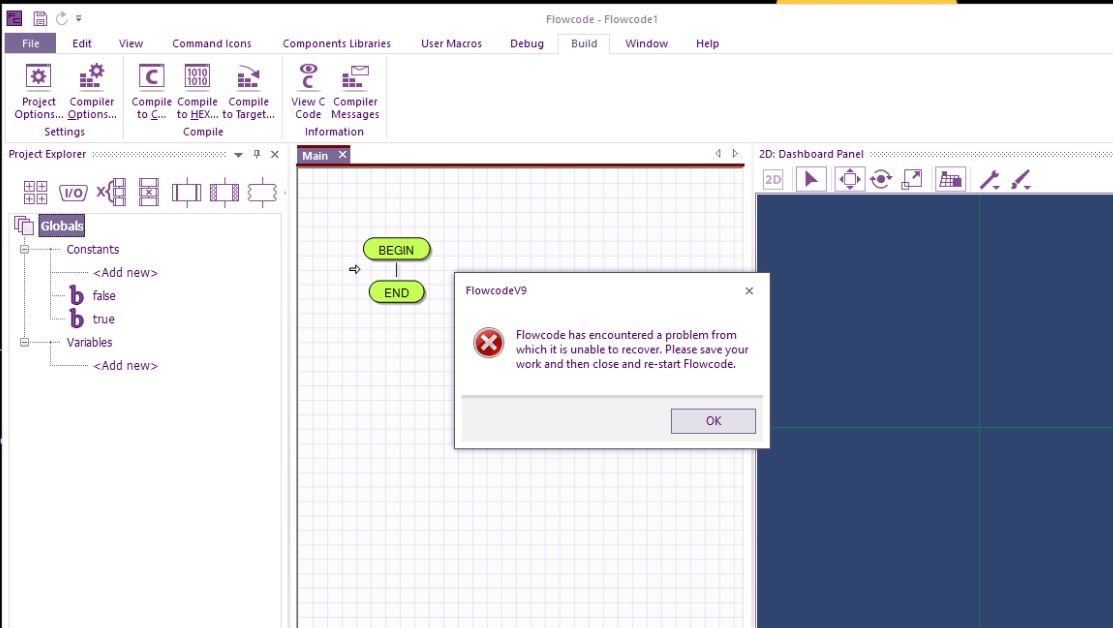Open Compiler Options settings
The height and width of the screenshot is (628, 1113).
(x=92, y=92)
